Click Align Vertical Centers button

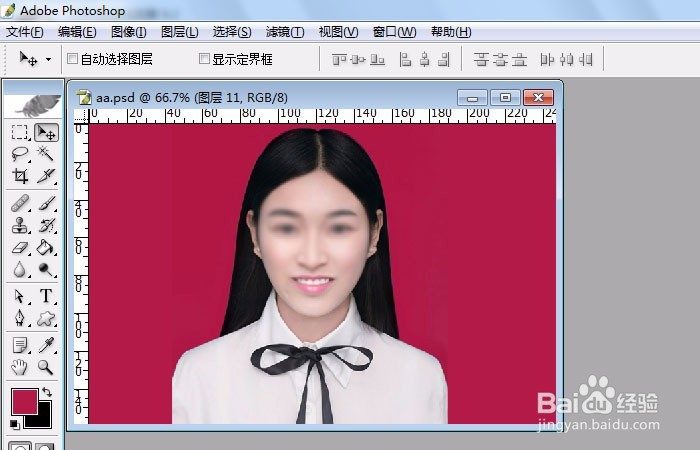pyautogui.click(x=358, y=59)
